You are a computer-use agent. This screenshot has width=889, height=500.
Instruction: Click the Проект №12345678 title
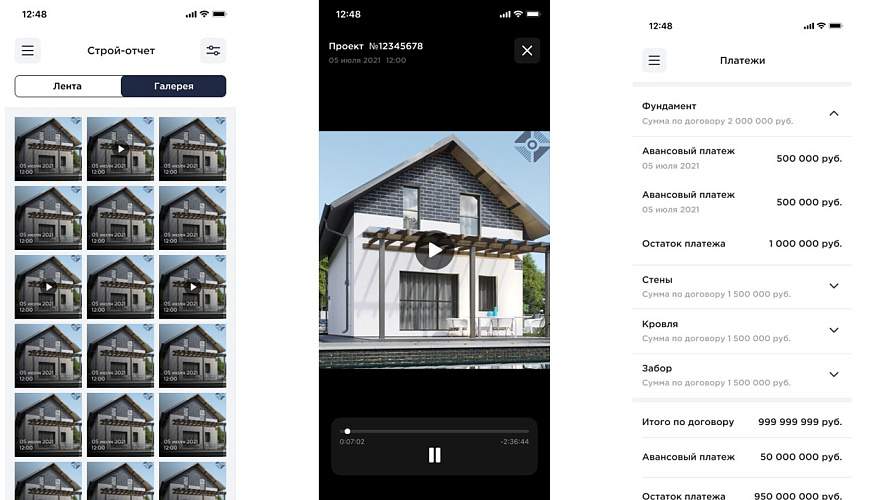pos(376,46)
